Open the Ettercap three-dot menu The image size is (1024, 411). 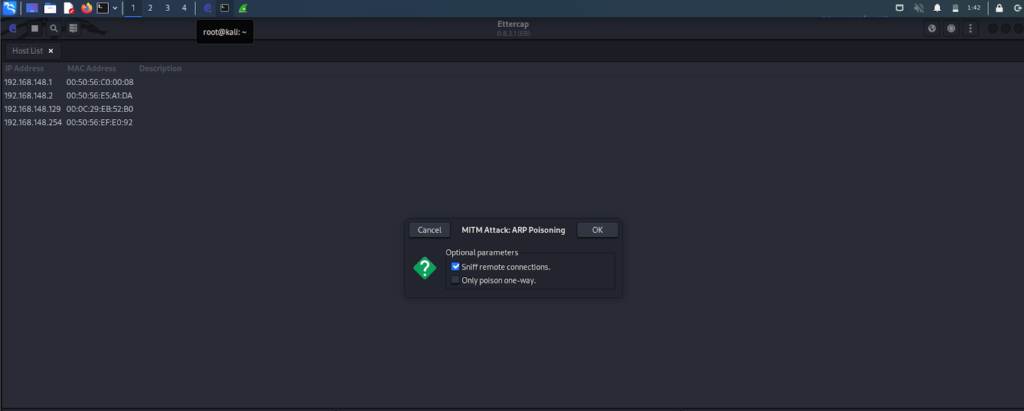[969, 28]
